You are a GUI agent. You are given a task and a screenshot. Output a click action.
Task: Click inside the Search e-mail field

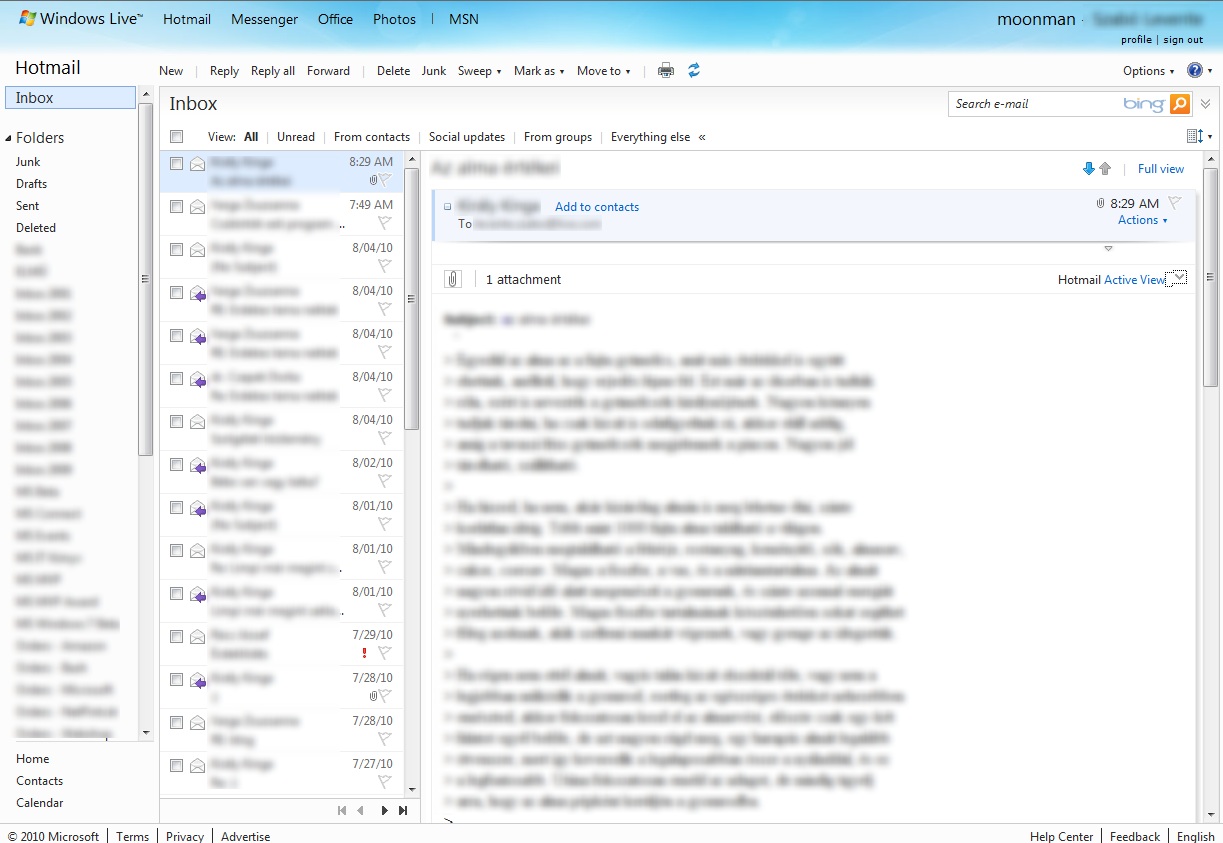point(1035,103)
